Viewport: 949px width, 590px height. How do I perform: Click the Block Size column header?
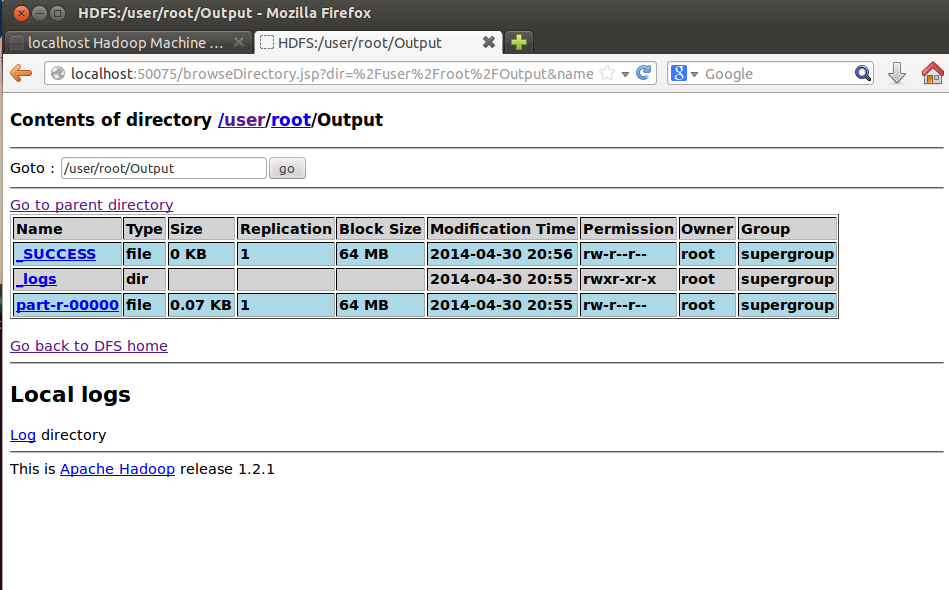[x=380, y=229]
